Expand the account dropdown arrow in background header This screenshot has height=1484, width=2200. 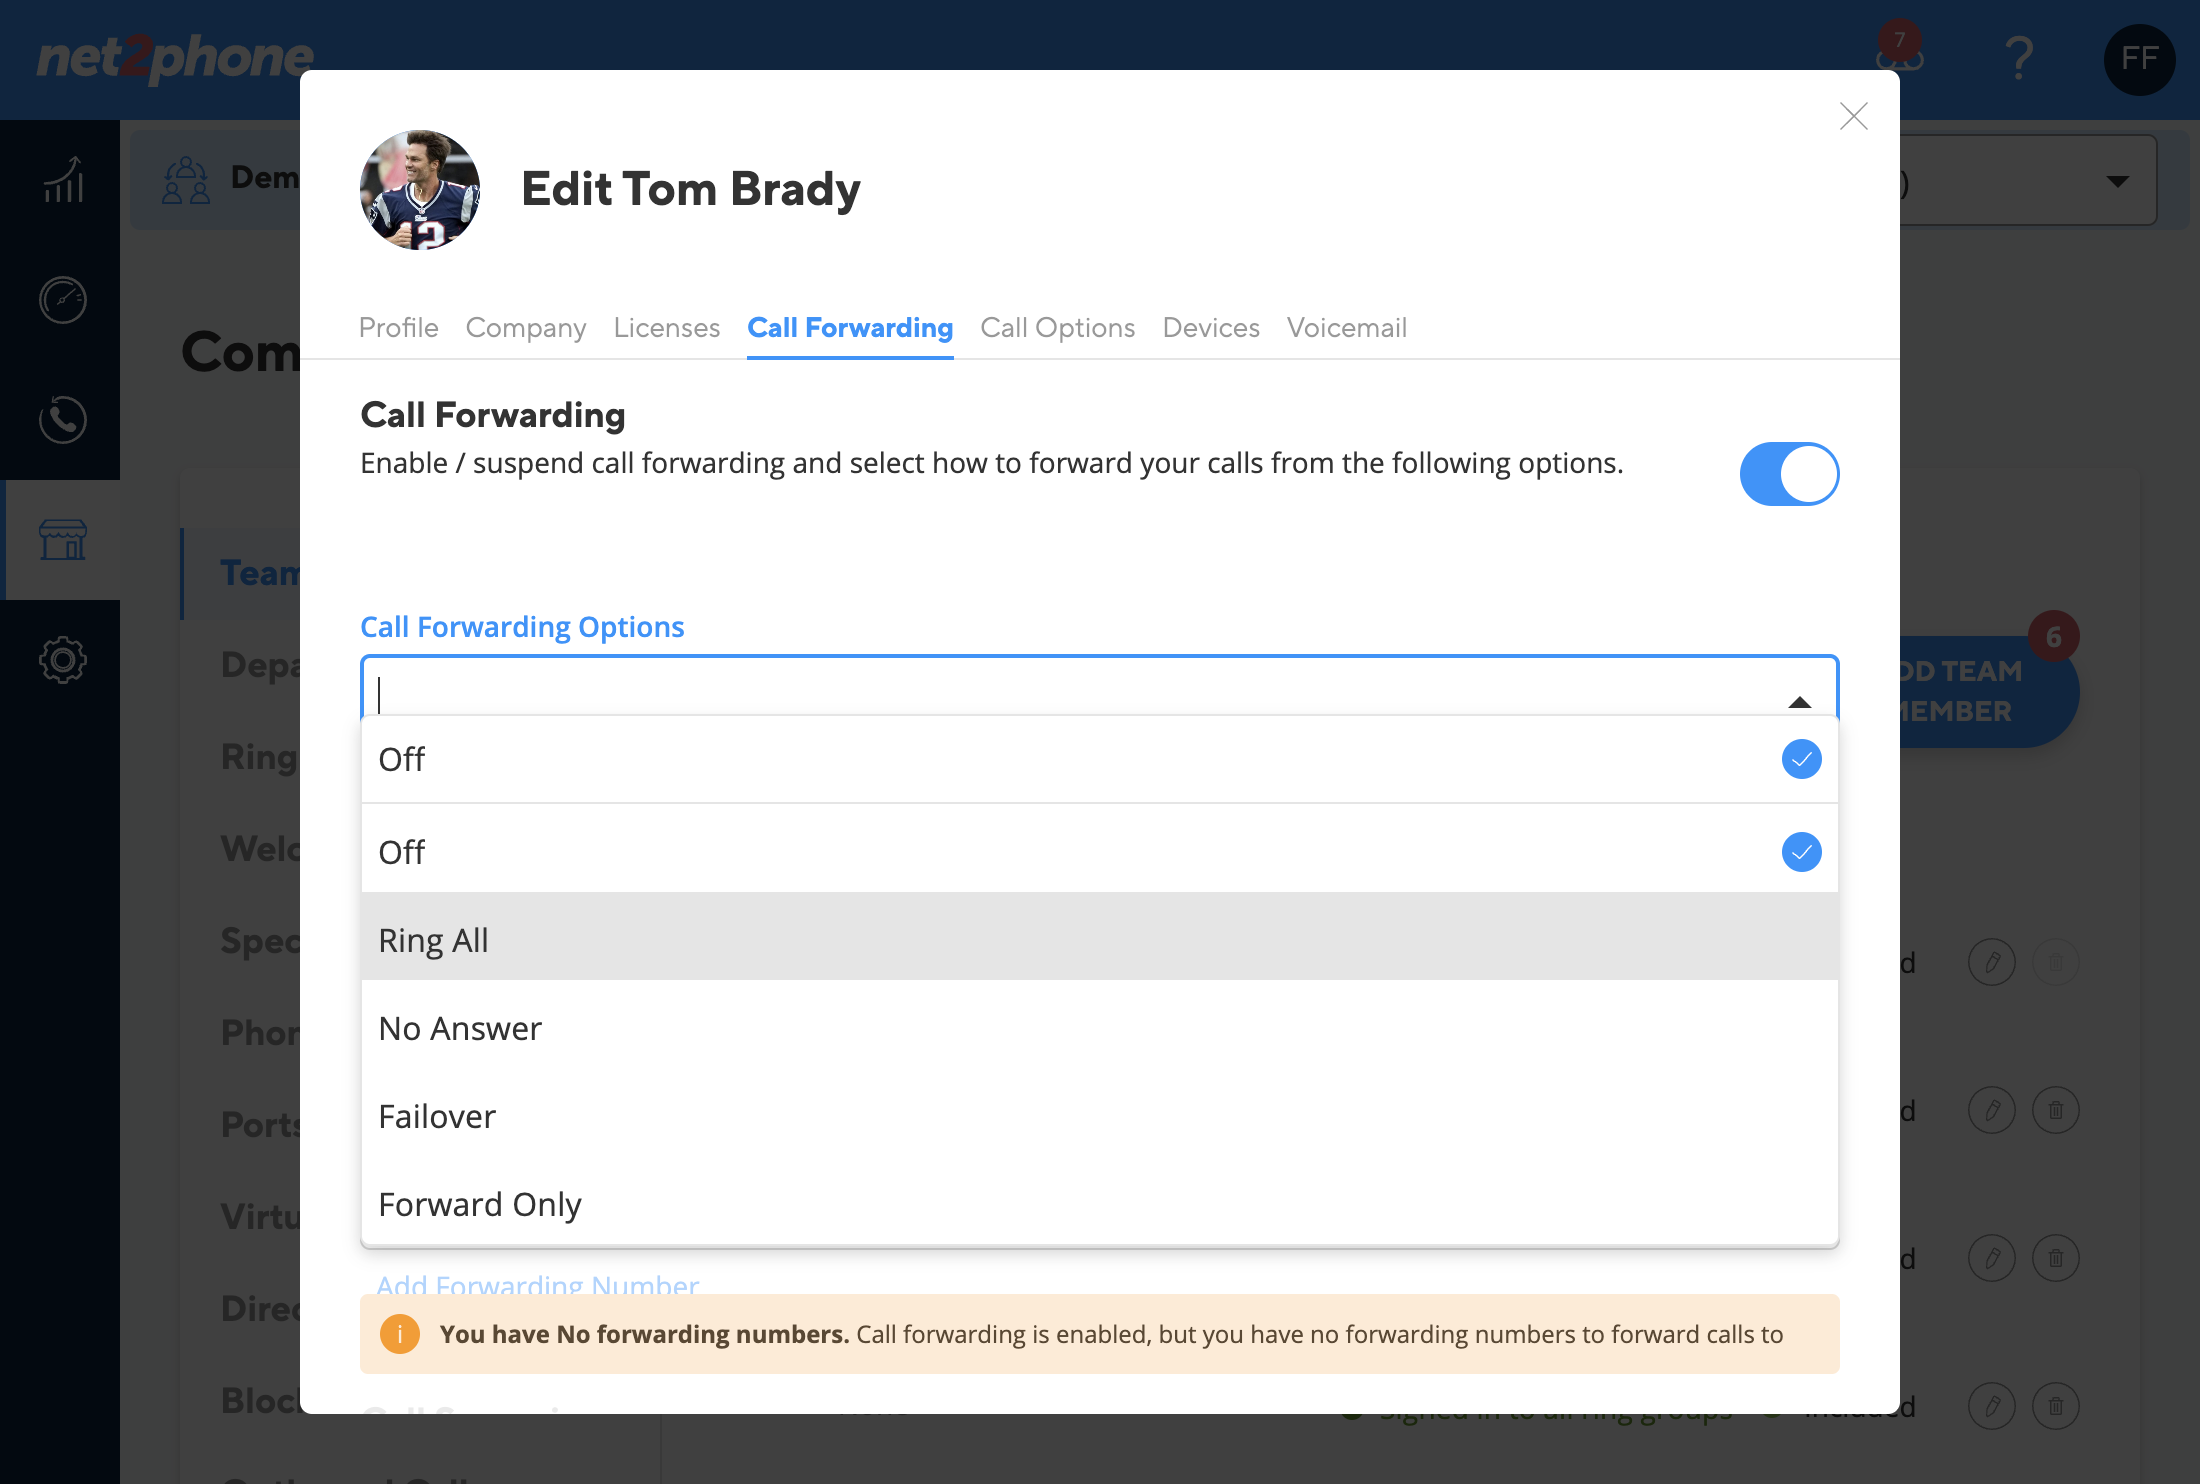(2117, 181)
